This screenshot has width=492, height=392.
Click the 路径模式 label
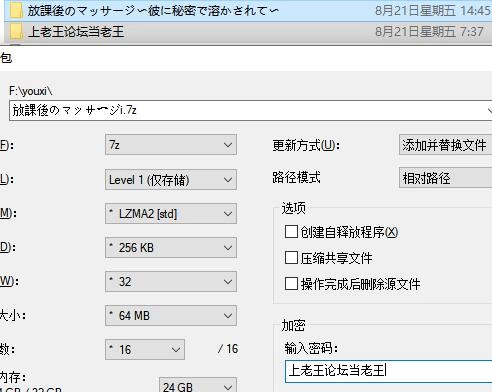pyautogui.click(x=296, y=177)
